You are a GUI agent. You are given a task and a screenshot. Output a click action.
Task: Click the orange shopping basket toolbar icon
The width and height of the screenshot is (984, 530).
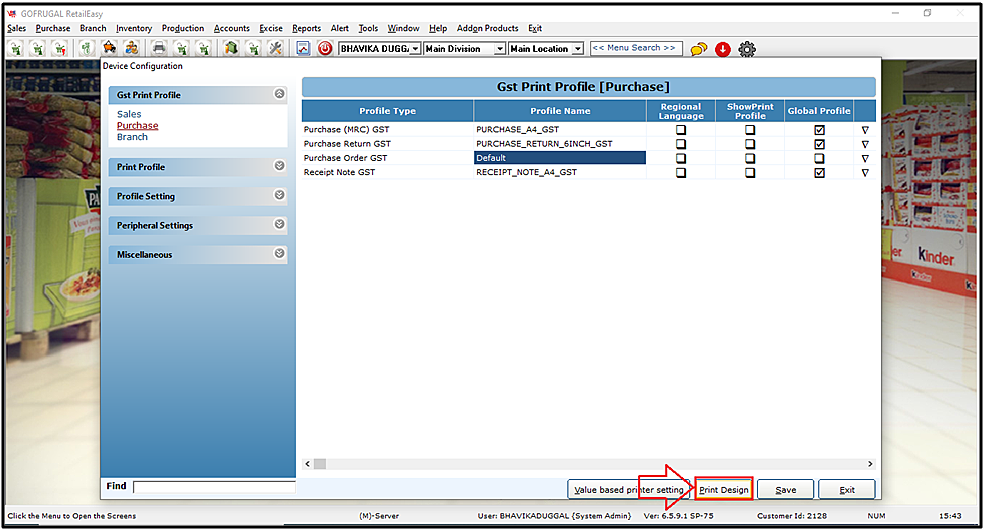pos(109,48)
